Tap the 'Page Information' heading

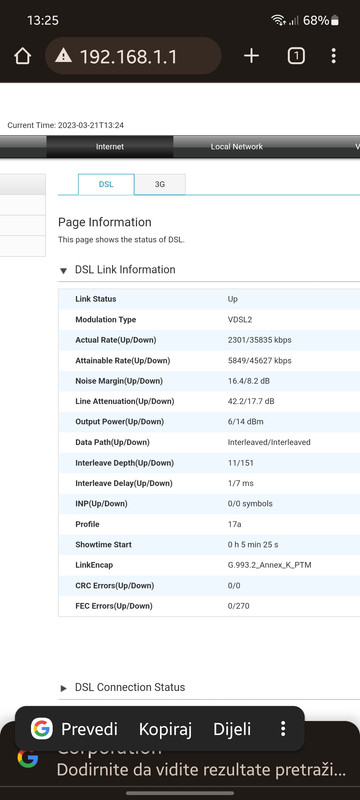point(105,222)
